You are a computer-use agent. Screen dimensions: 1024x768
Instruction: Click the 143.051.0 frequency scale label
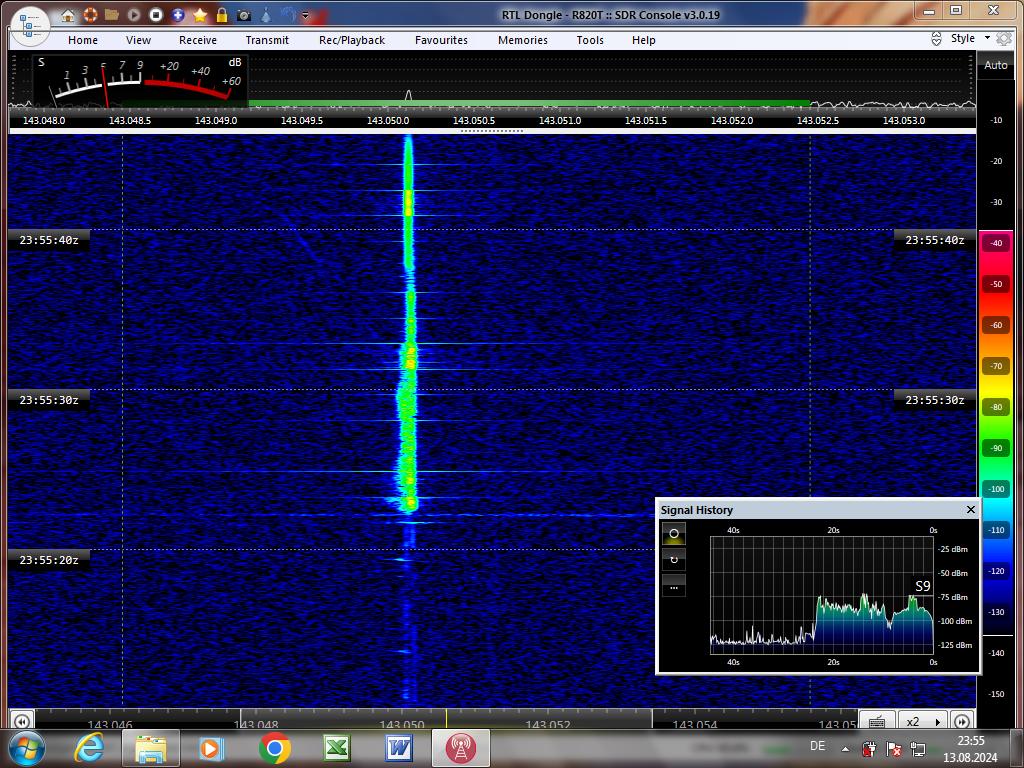point(560,121)
